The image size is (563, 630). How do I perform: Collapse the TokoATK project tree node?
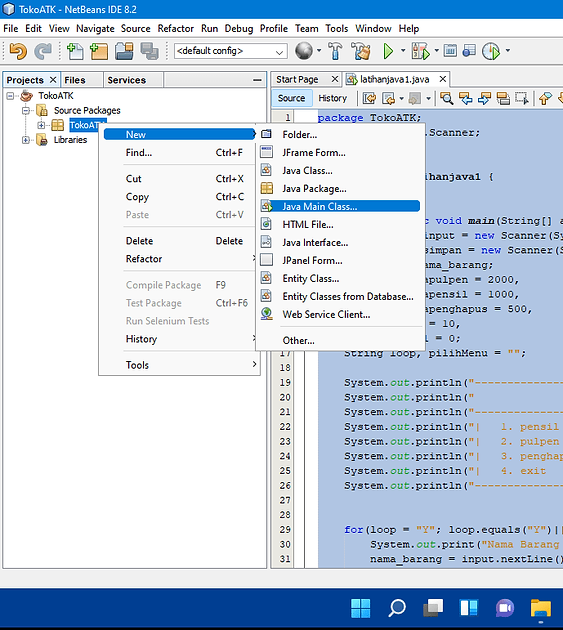coord(10,96)
